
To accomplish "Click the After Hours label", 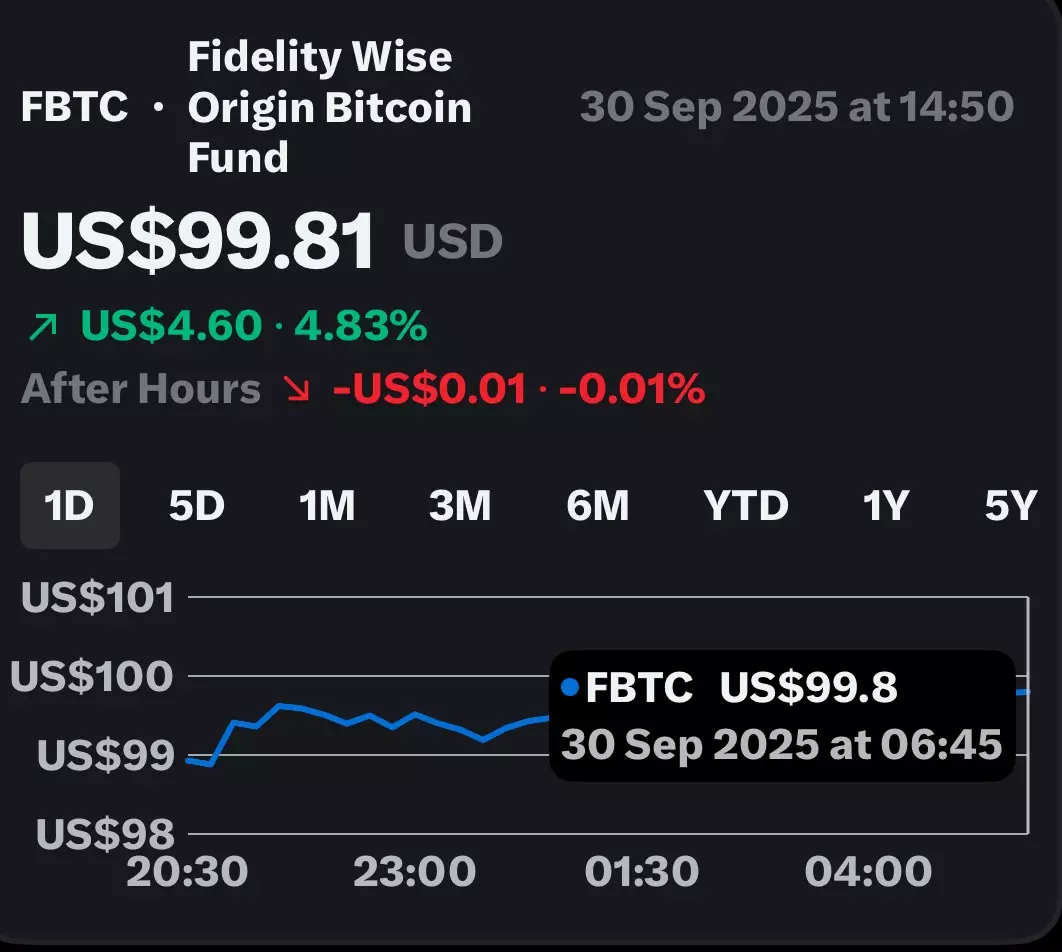I will (x=141, y=389).
